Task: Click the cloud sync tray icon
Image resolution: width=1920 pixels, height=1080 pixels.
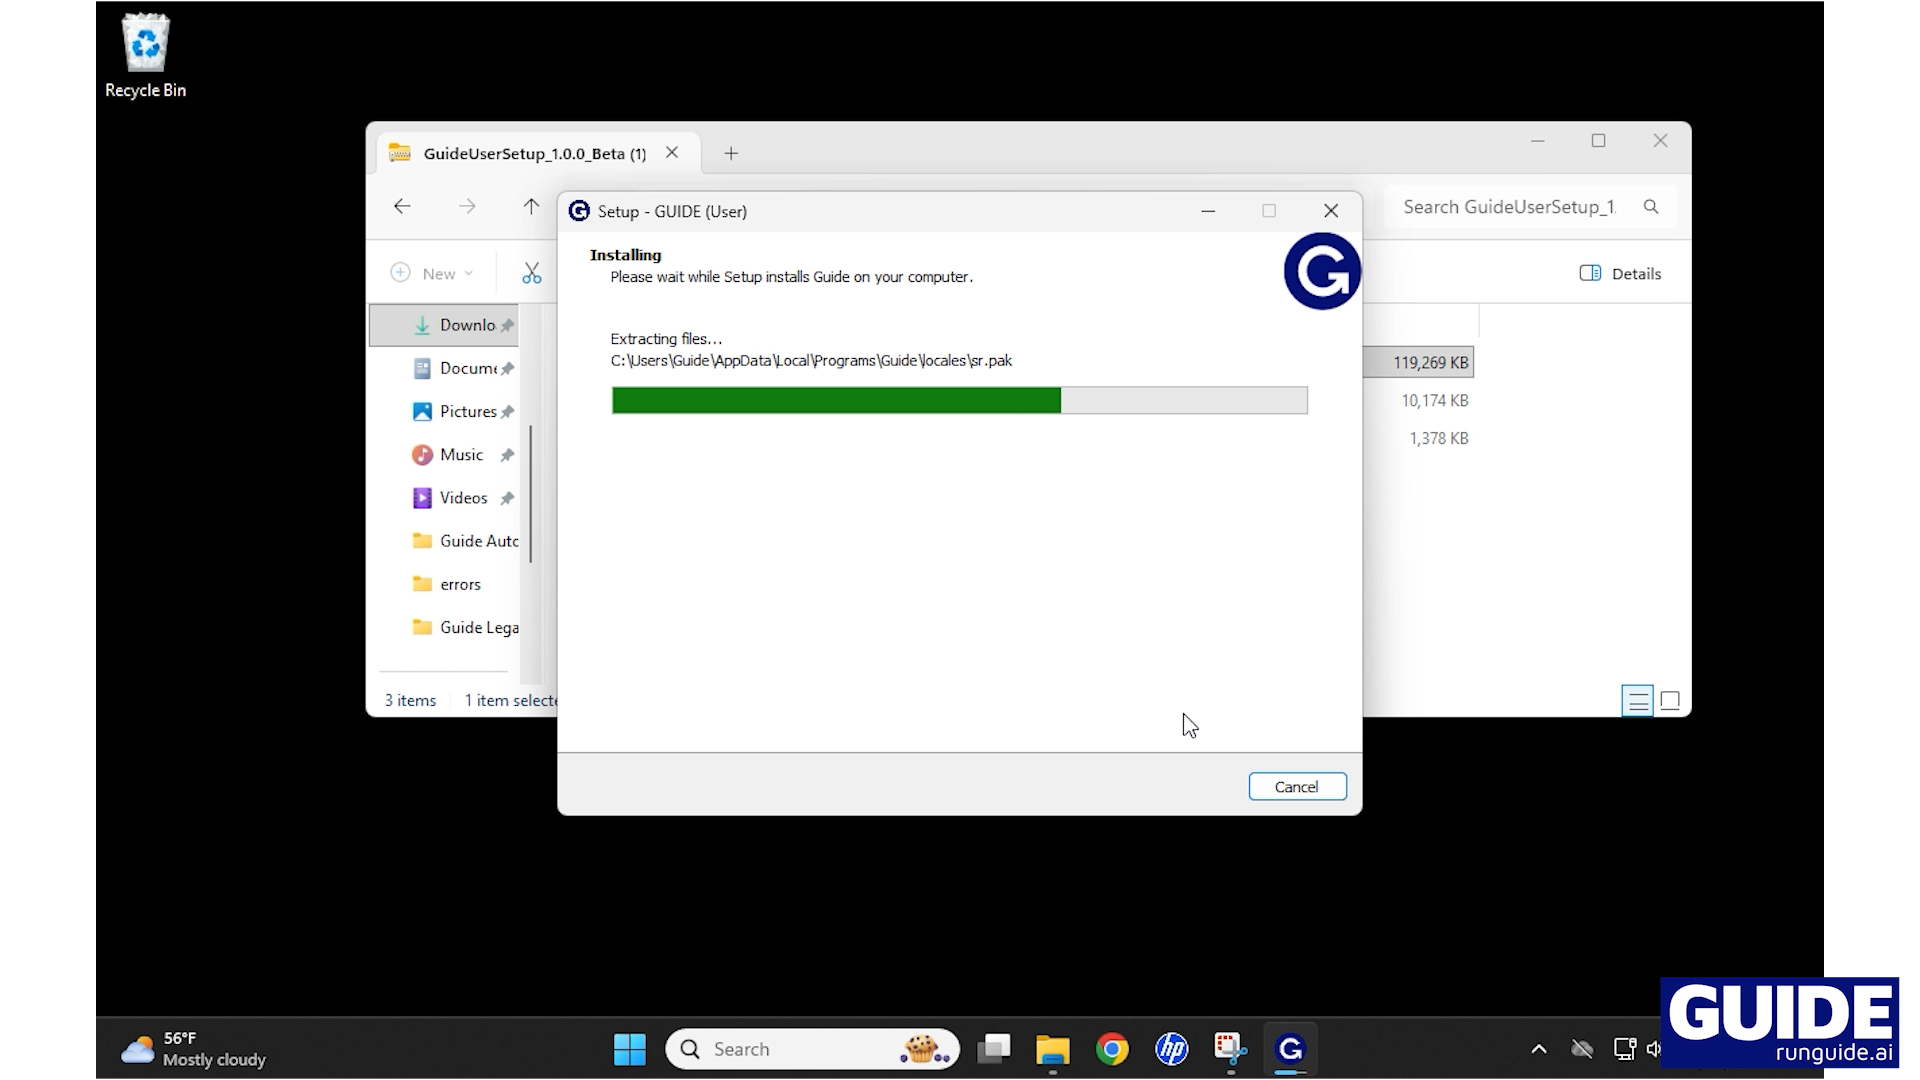Action: click(x=1582, y=1049)
